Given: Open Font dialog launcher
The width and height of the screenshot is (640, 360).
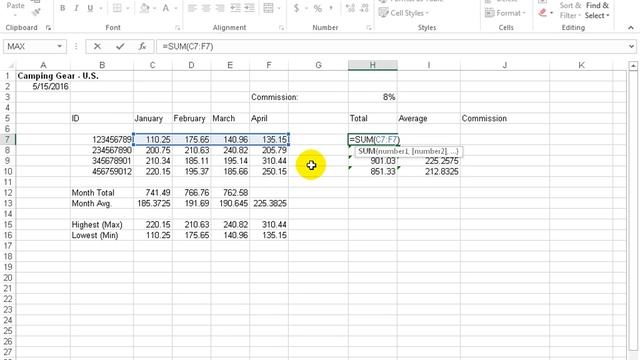Looking at the screenshot, I should (178, 28).
